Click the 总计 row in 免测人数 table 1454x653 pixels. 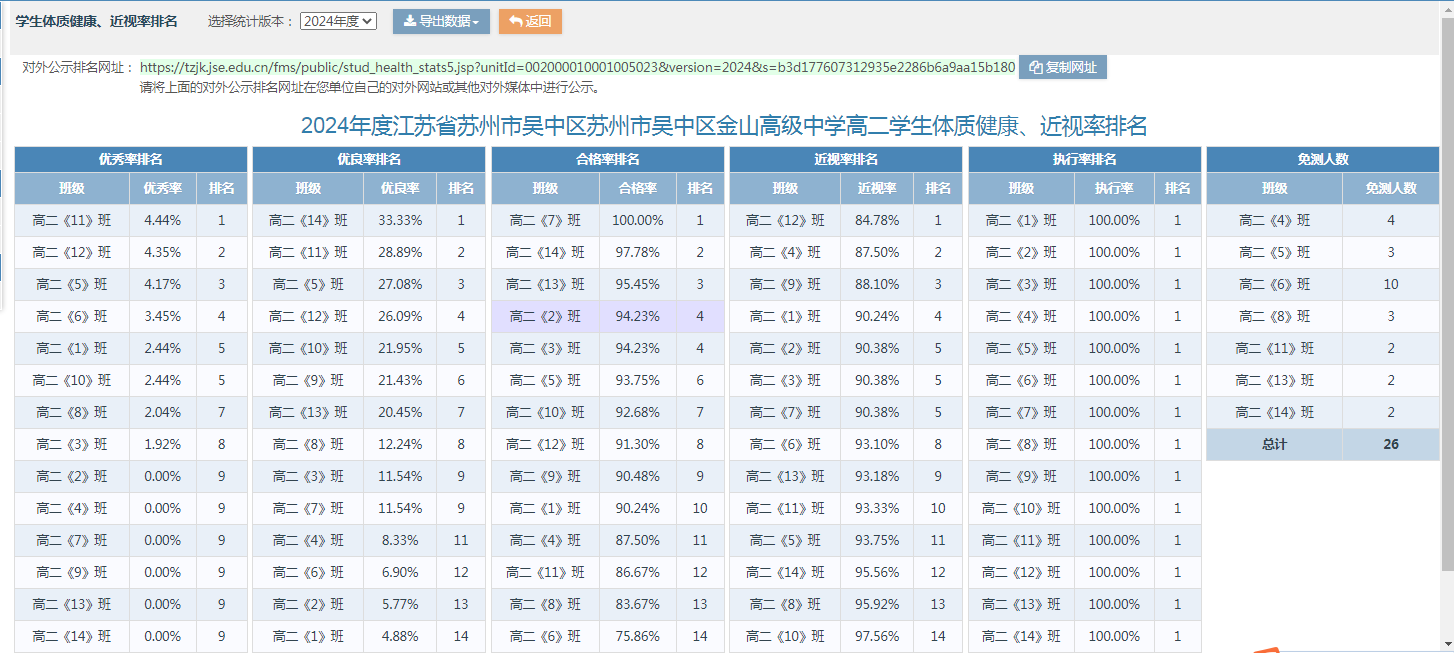pyautogui.click(x=1274, y=445)
